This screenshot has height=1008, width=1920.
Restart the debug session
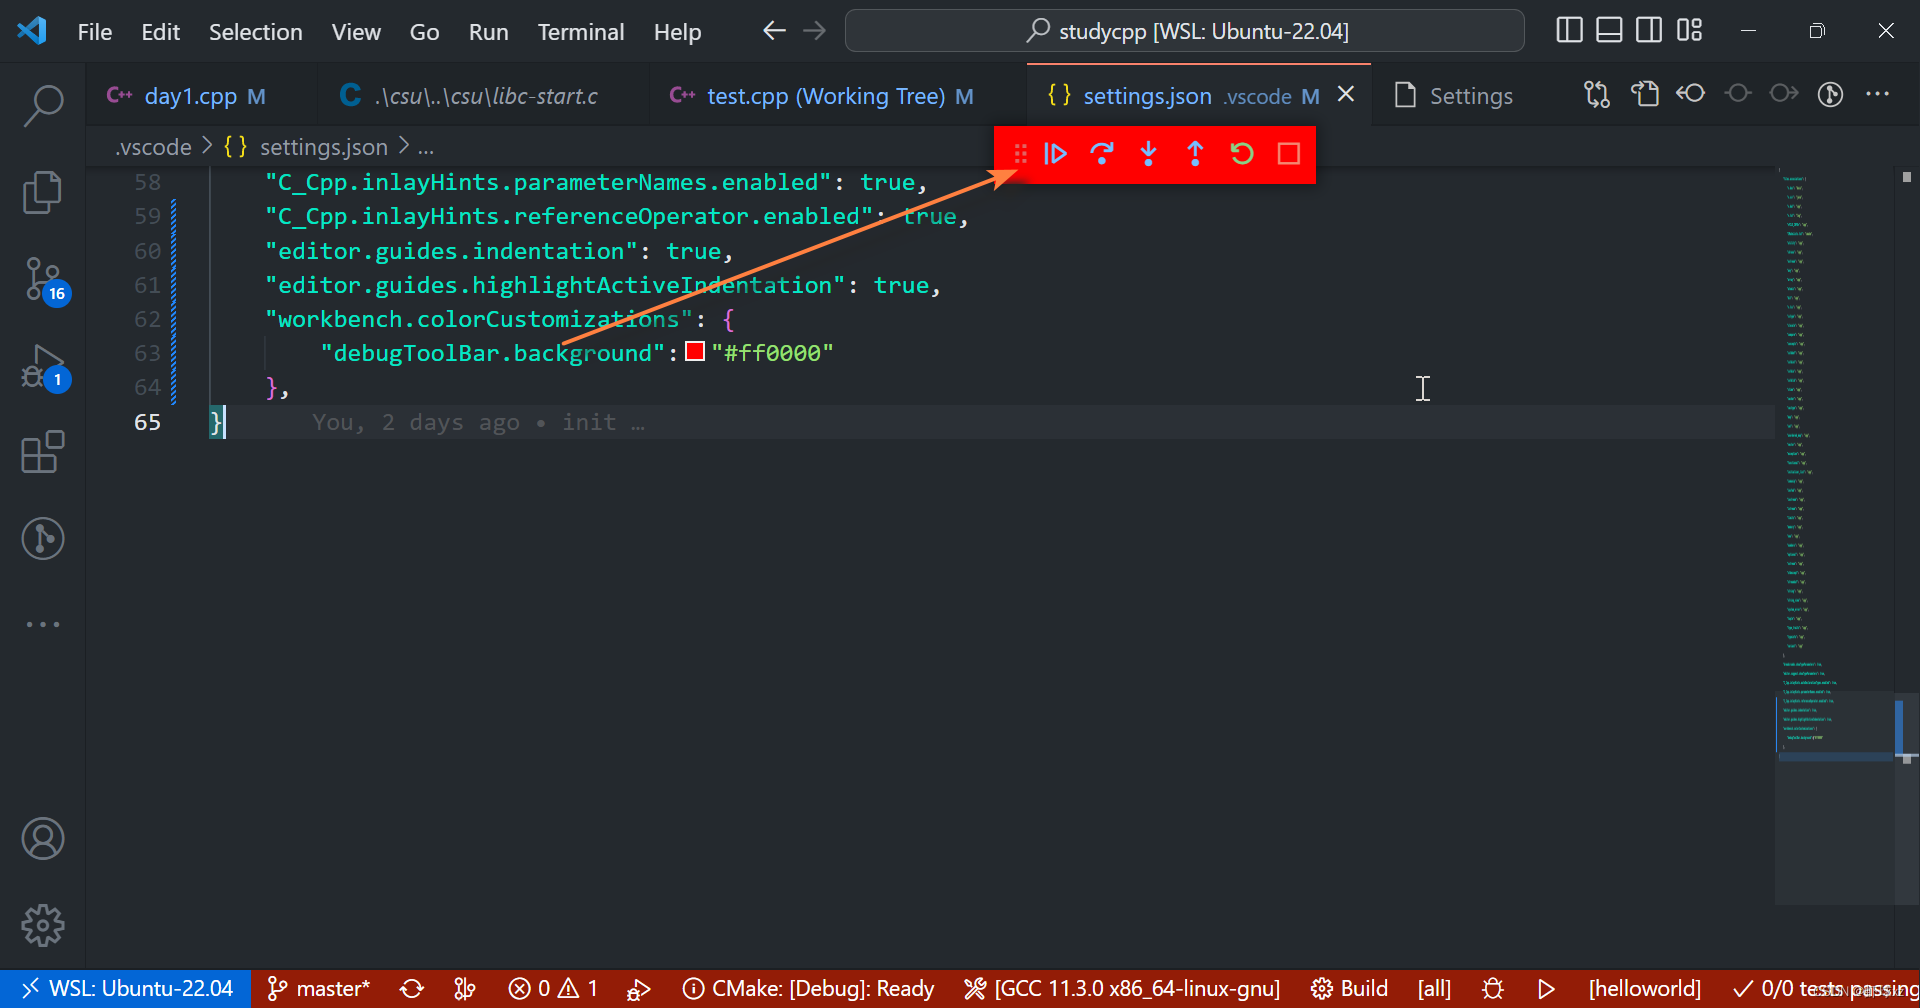click(x=1242, y=154)
